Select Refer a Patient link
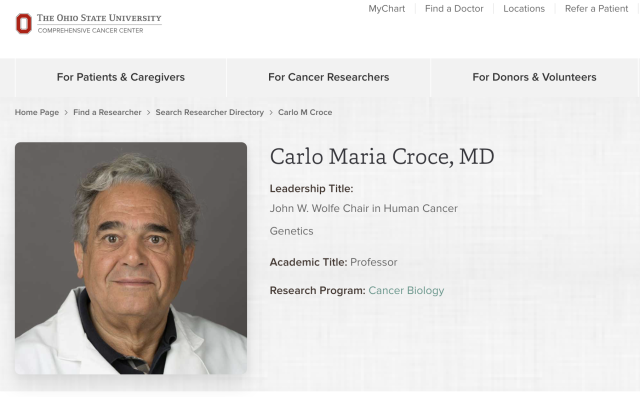The width and height of the screenshot is (640, 397). click(596, 9)
